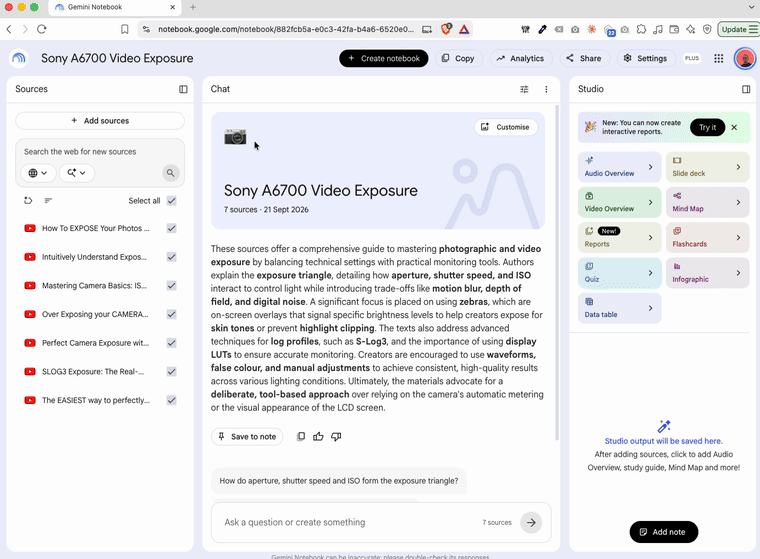Select the Gemini Notebook browser tab

point(115,7)
